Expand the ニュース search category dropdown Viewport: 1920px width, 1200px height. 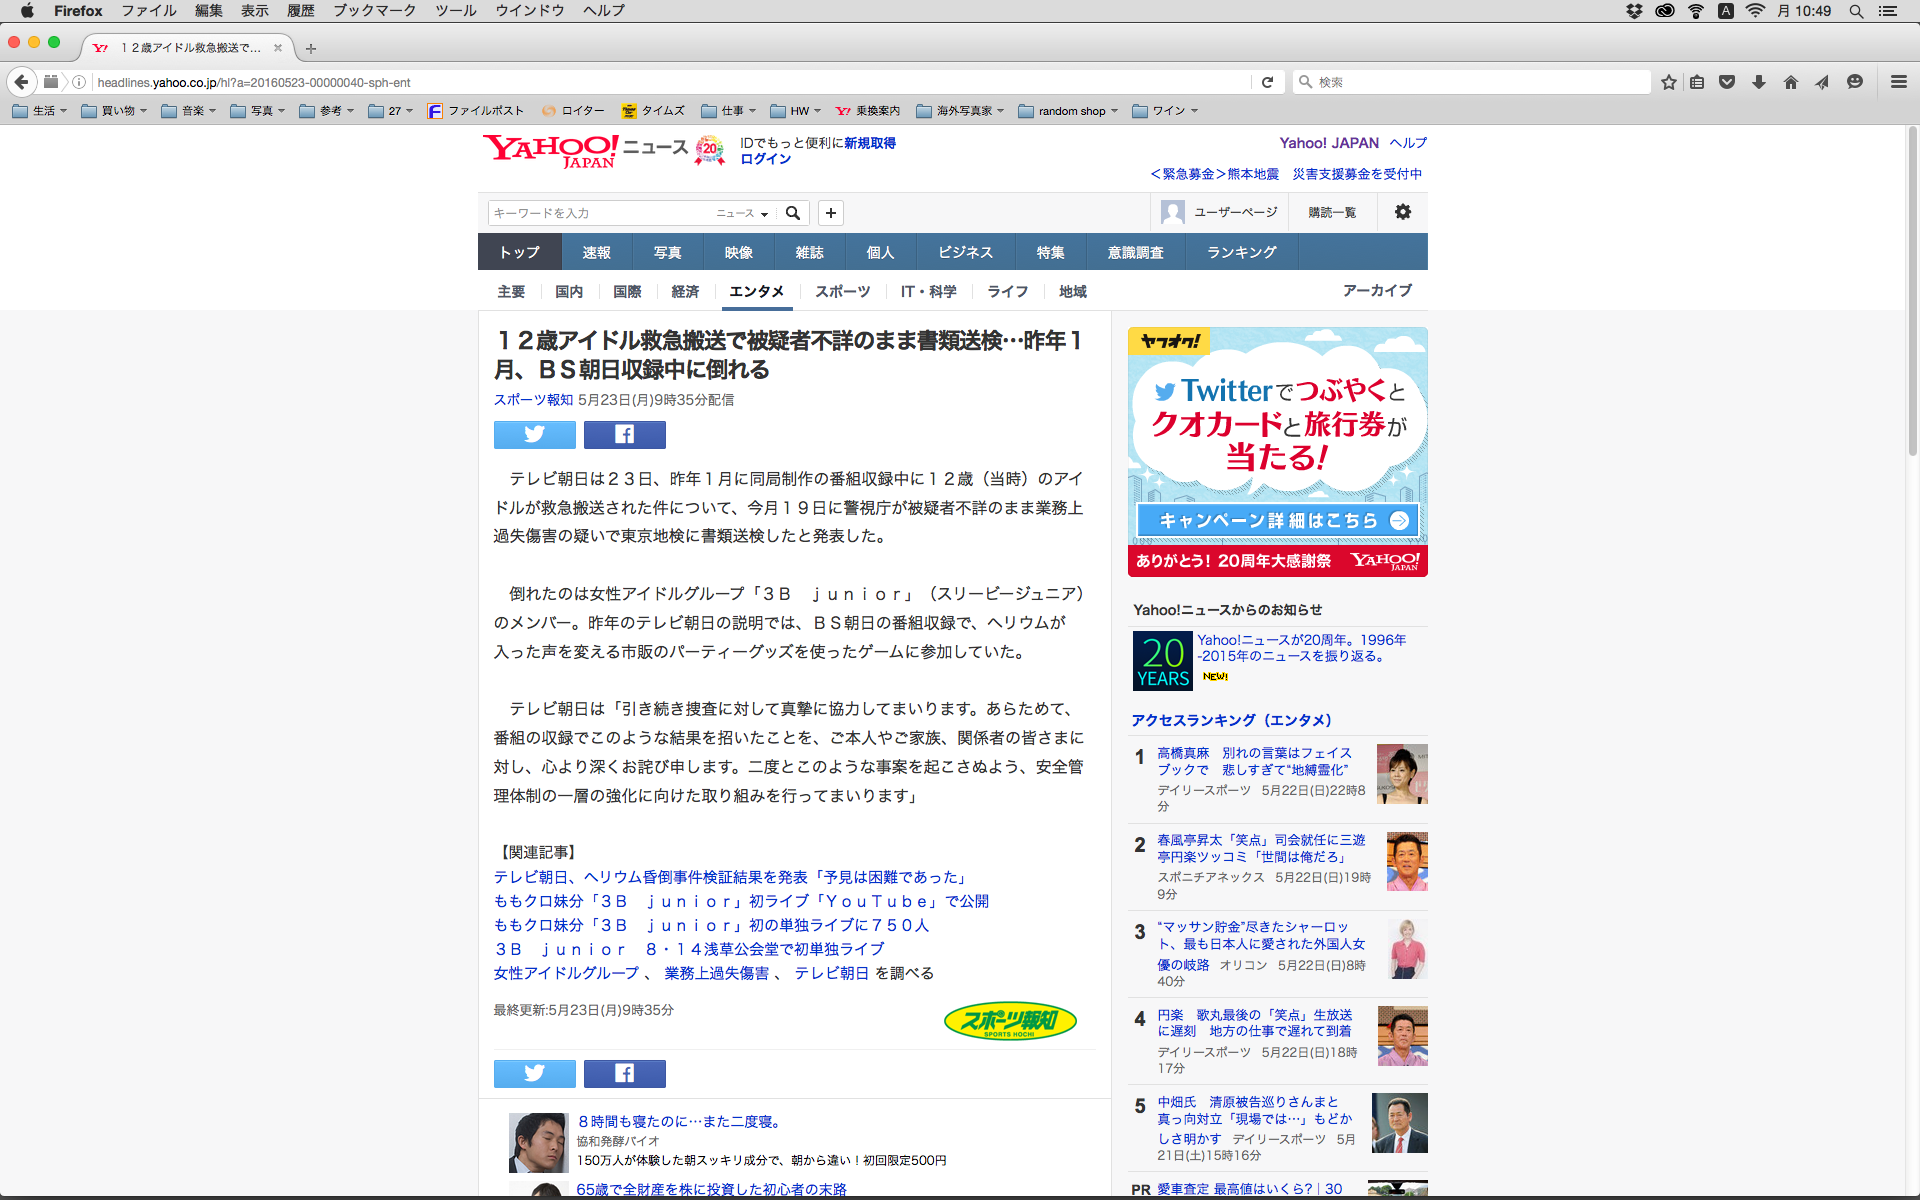point(742,213)
